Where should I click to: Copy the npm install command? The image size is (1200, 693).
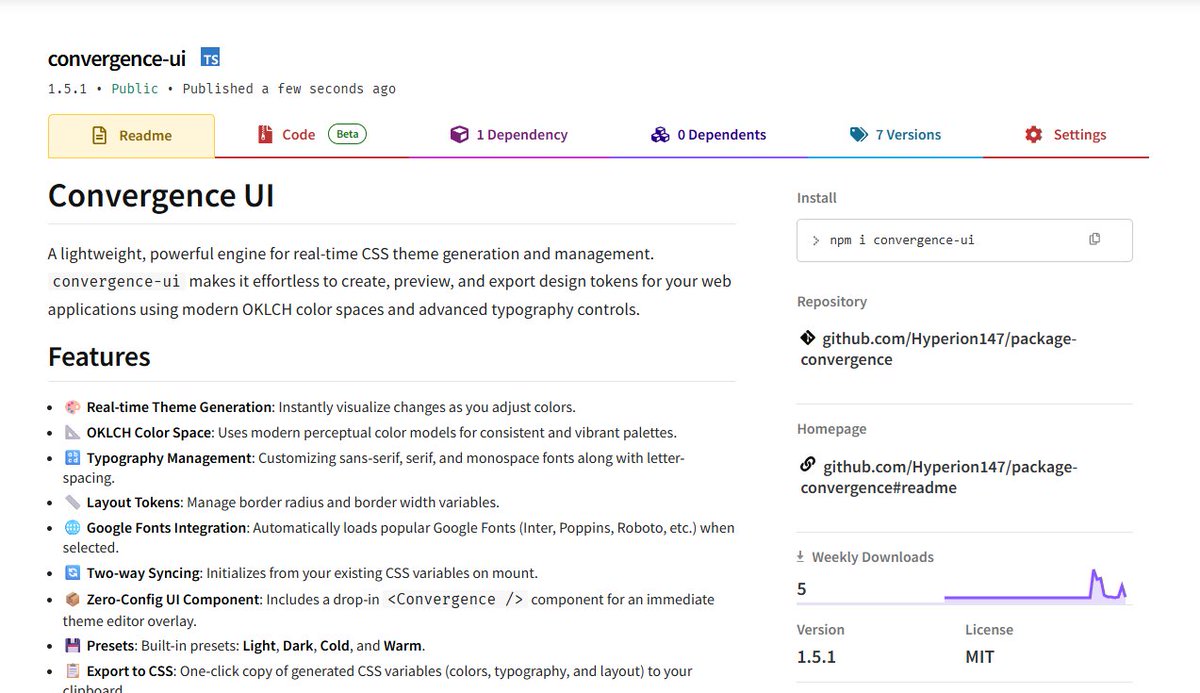(x=1094, y=239)
